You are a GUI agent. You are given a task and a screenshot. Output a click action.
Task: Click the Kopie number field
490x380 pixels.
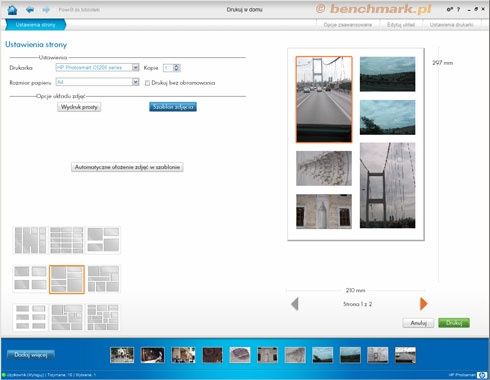click(x=168, y=68)
